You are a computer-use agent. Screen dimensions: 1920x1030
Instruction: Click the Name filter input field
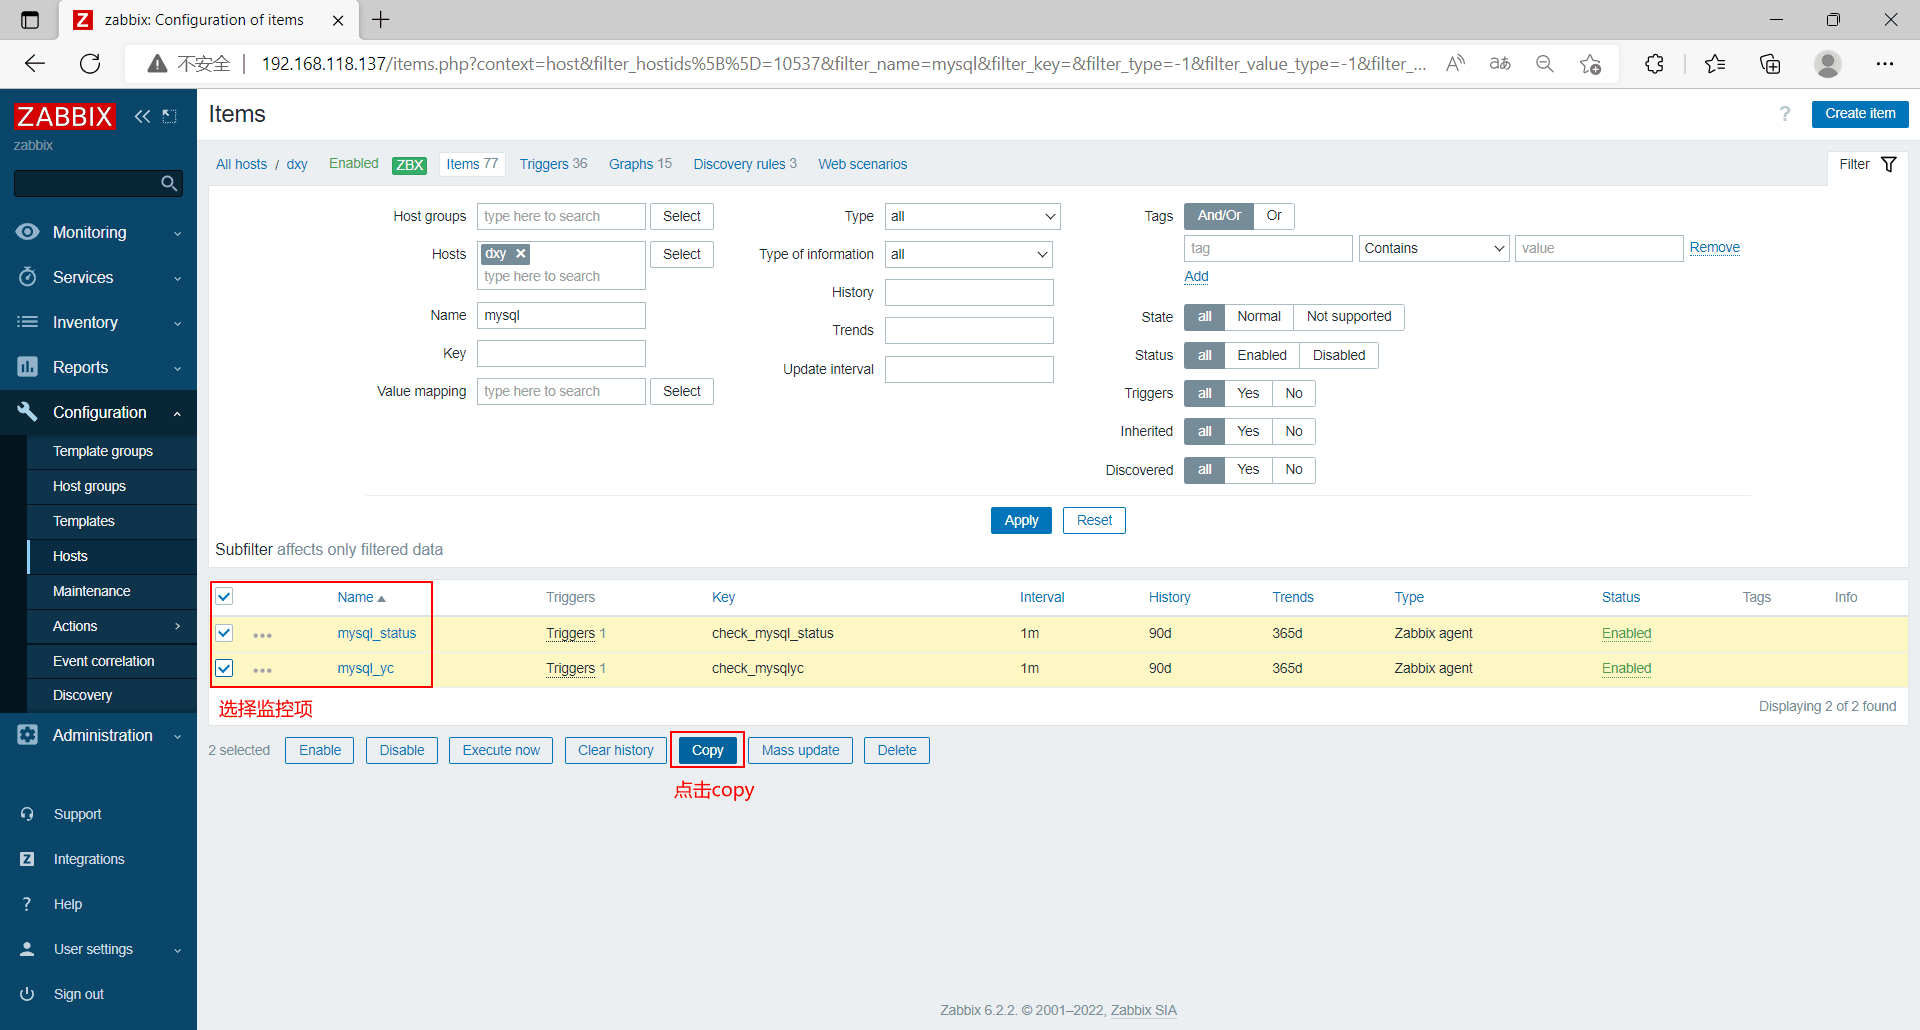(x=561, y=315)
